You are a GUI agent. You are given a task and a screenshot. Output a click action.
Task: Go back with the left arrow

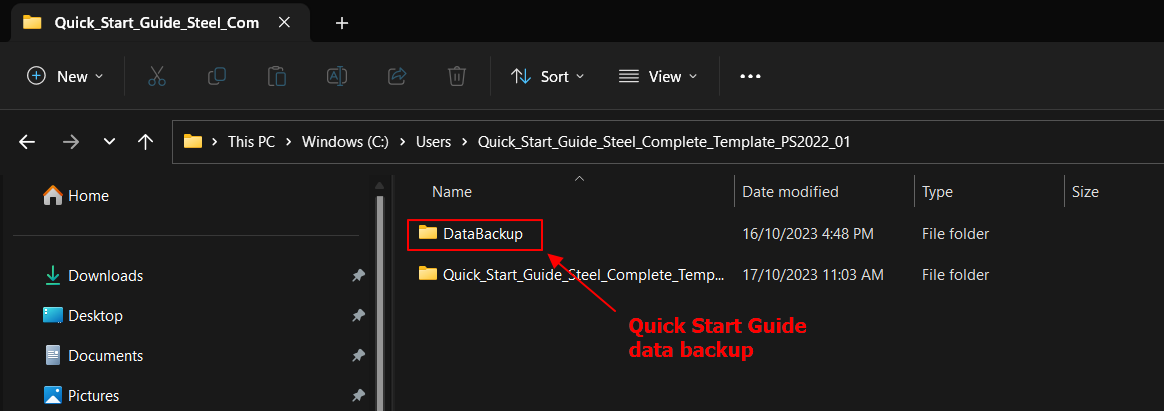pos(27,142)
